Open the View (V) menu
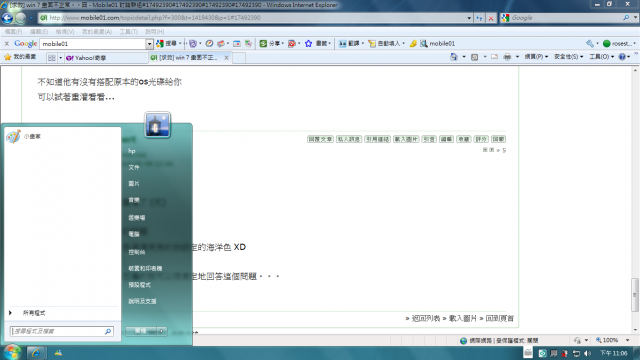 pyautogui.click(x=65, y=31)
